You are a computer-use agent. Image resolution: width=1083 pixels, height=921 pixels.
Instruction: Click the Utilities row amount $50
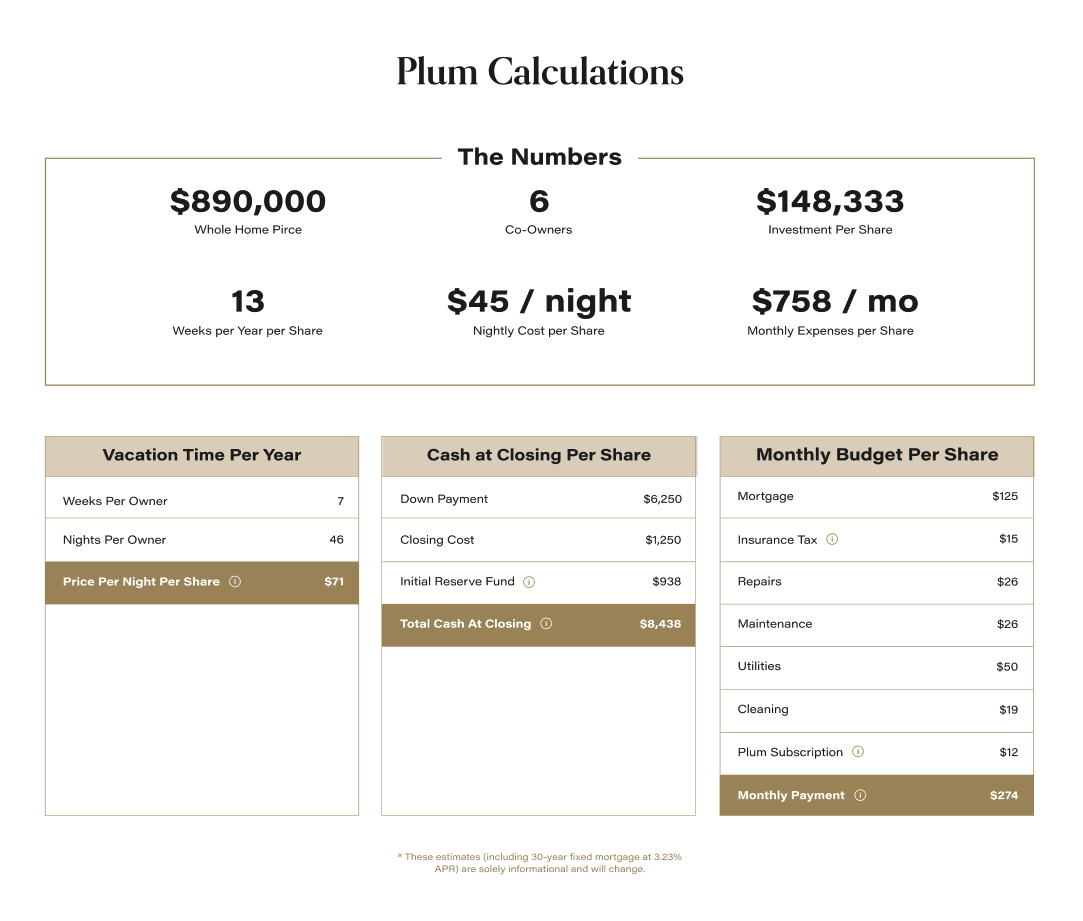coord(1006,667)
